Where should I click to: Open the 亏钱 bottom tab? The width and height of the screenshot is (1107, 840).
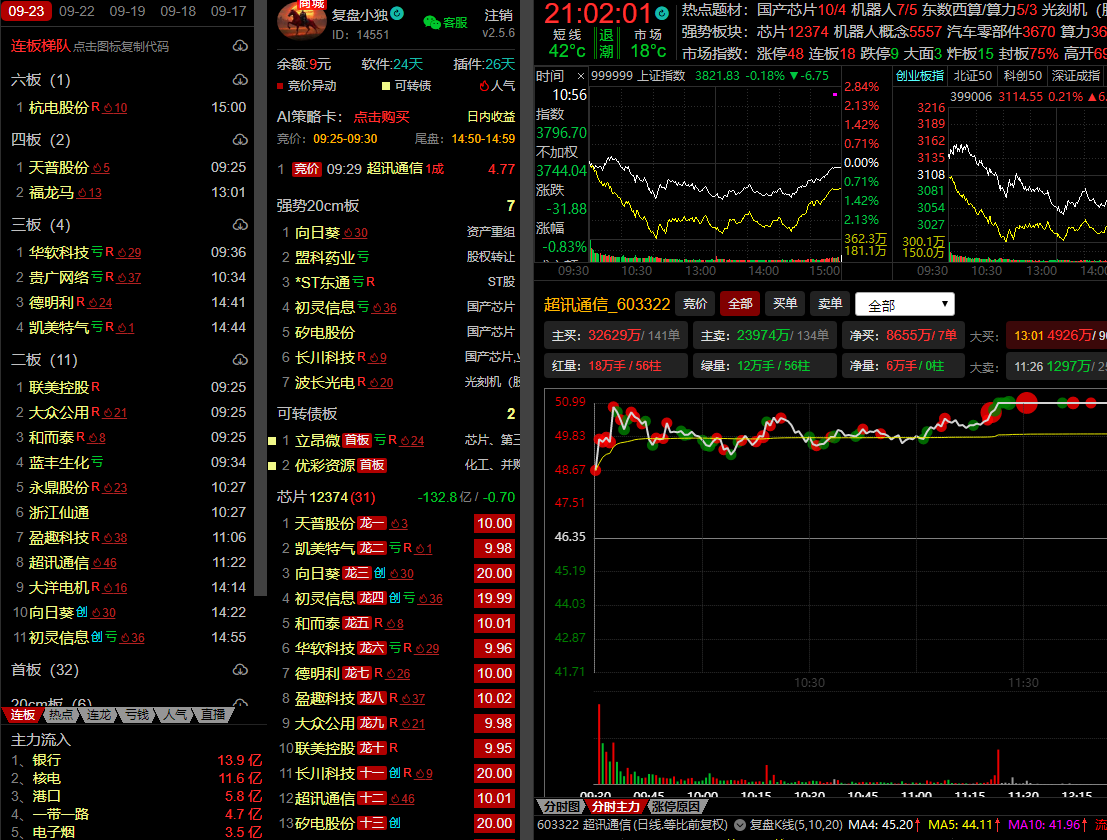(x=137, y=715)
